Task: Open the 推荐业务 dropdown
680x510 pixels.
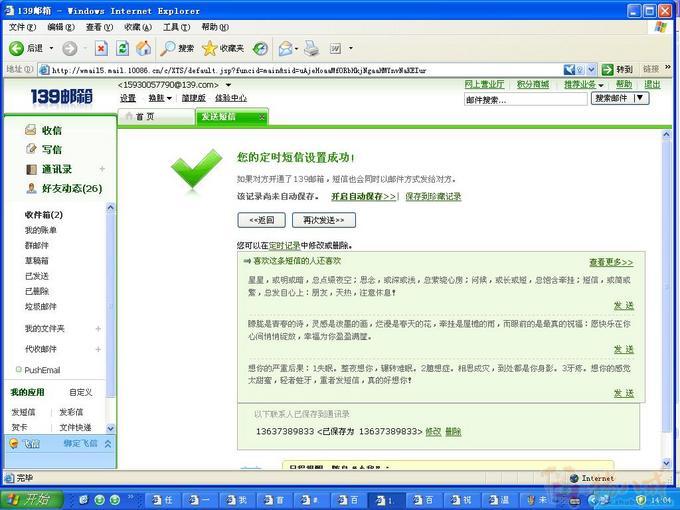Action: coord(584,85)
